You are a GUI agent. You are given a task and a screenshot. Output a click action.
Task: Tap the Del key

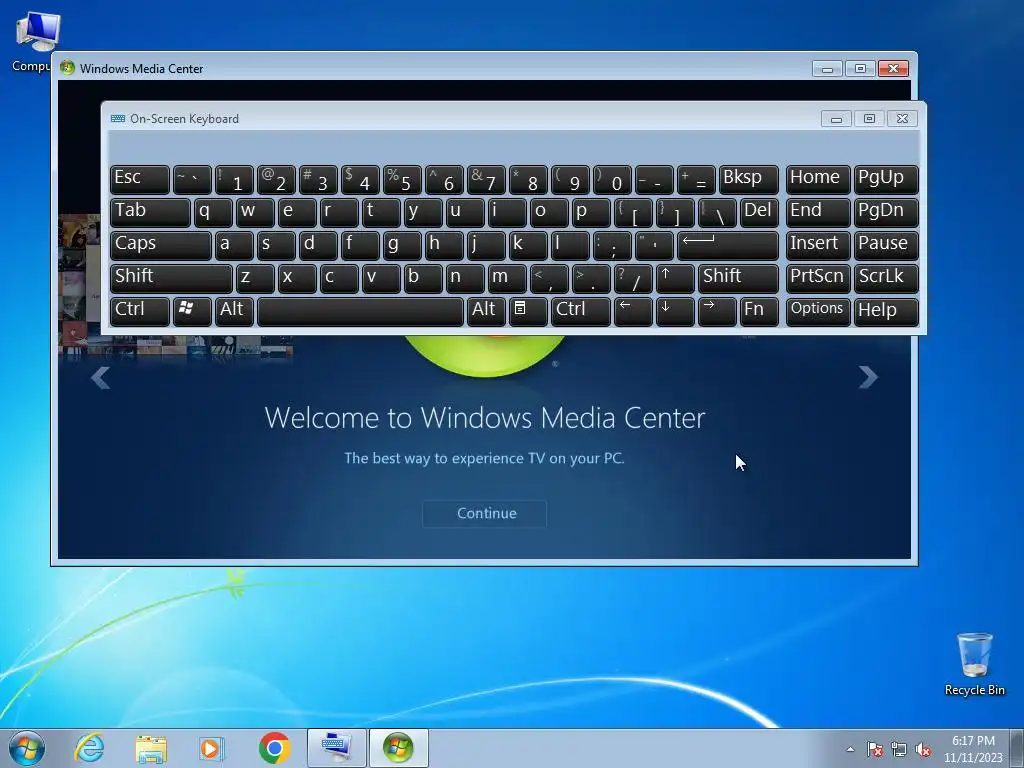759,212
